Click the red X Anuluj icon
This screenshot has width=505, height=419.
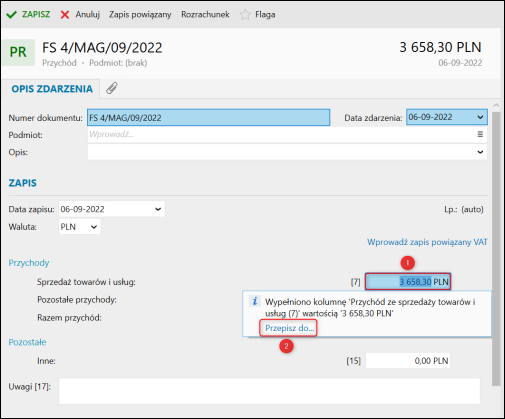click(65, 15)
